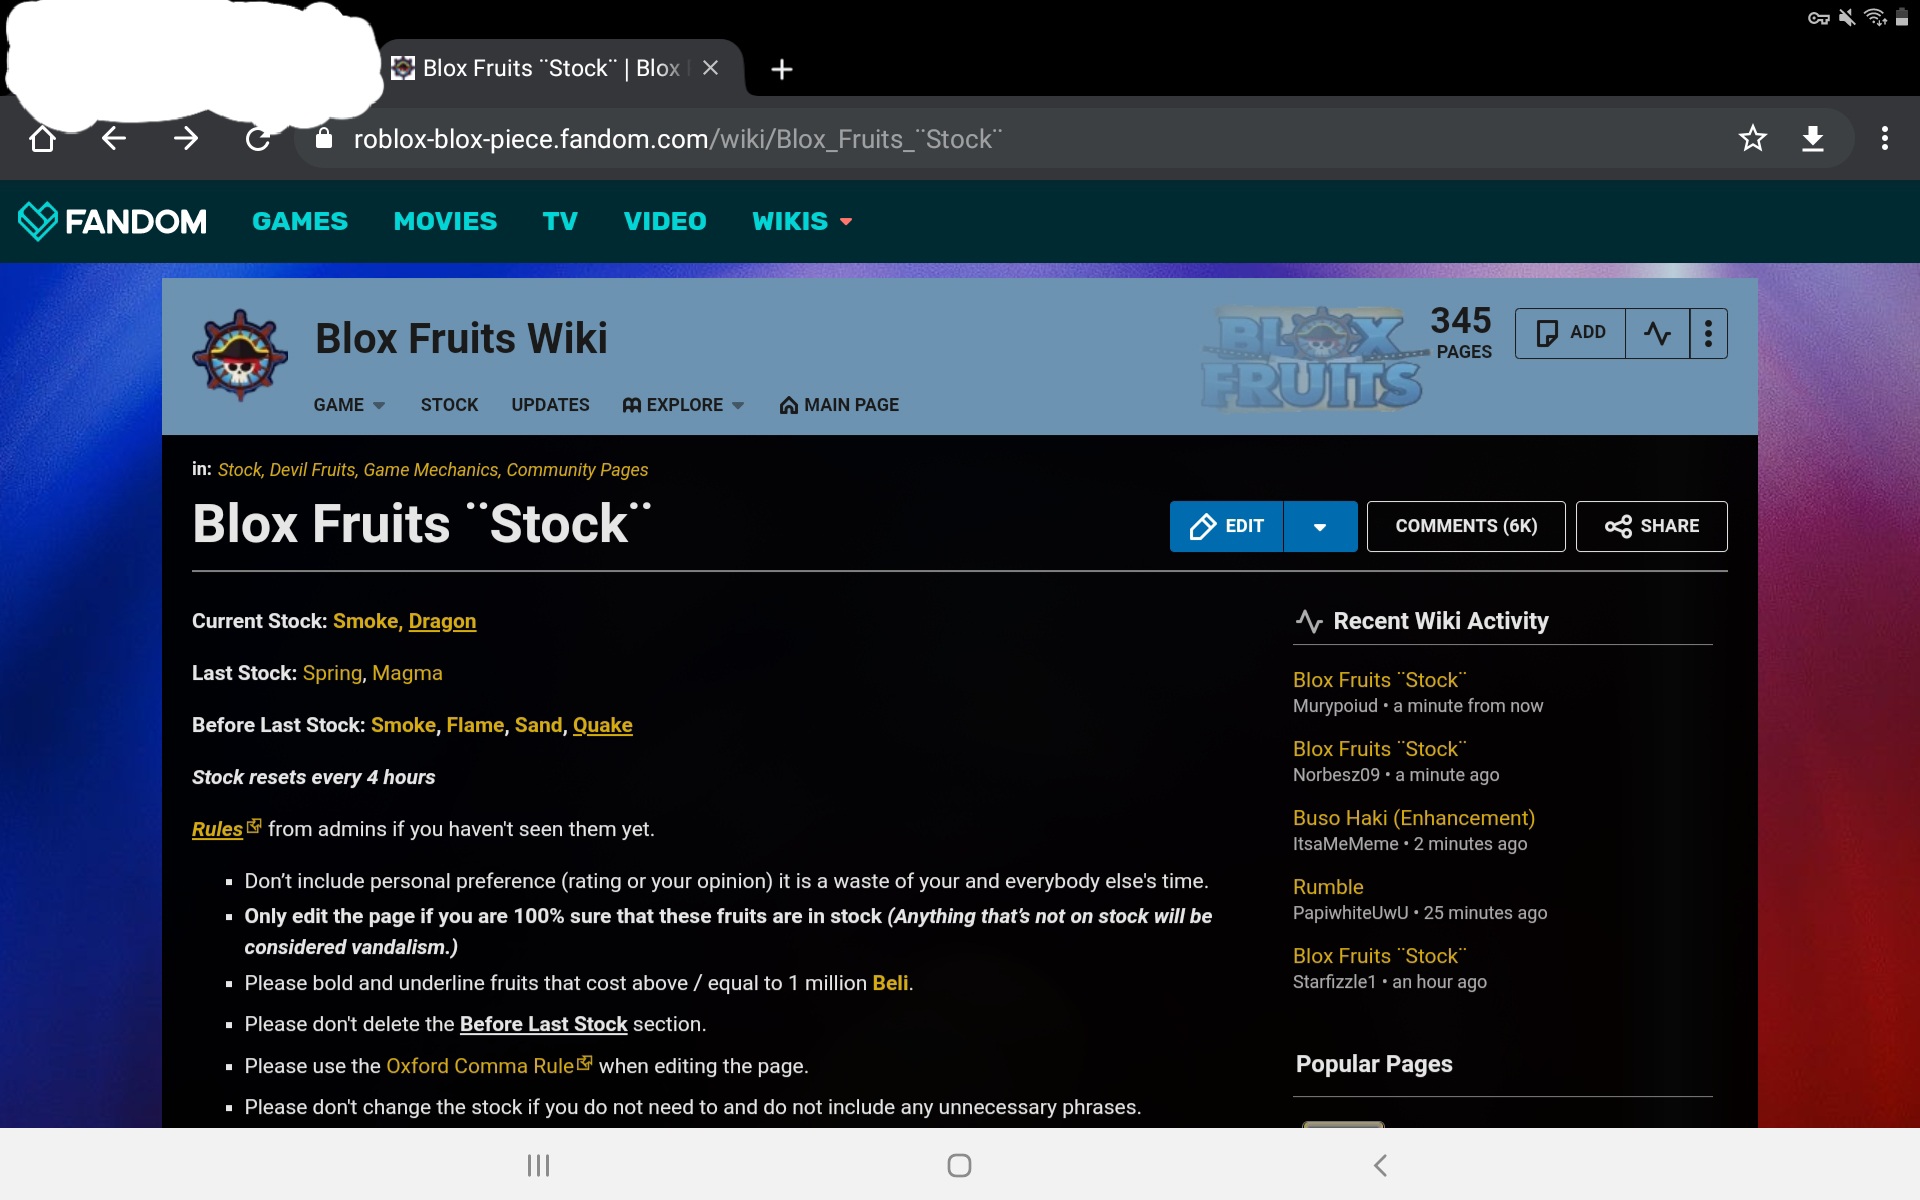
Task: Open browser three-dot overflow menu
Action: click(1884, 138)
